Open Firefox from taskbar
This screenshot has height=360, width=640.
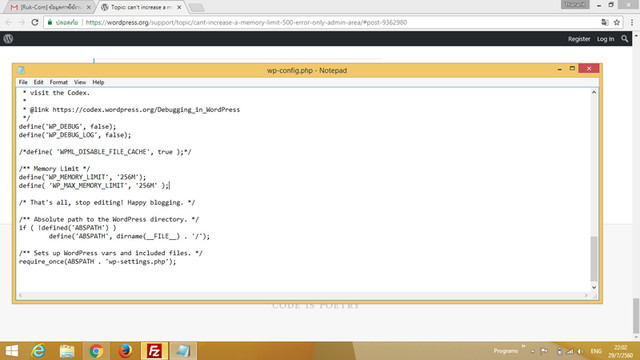tap(125, 351)
